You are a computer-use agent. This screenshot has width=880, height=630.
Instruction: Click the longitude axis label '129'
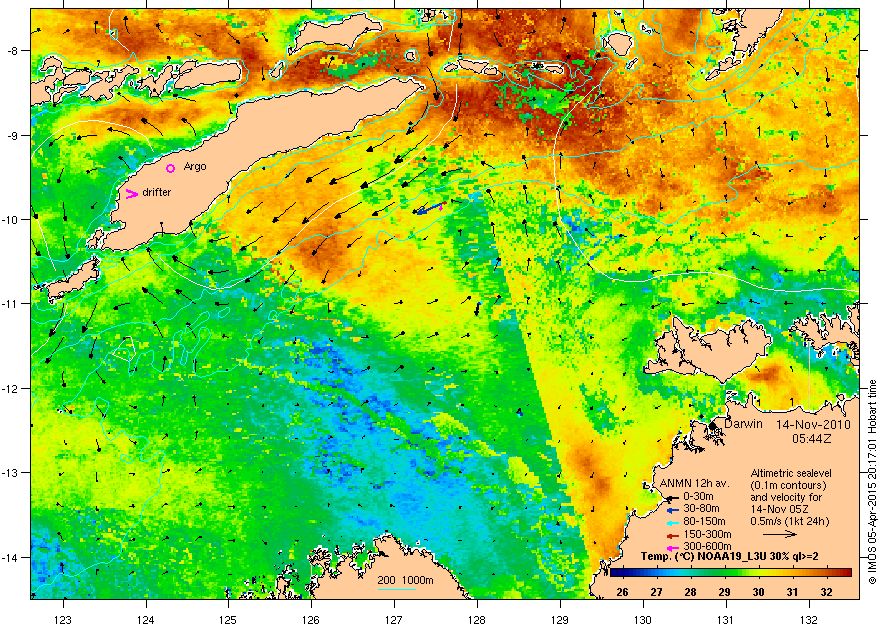click(560, 619)
